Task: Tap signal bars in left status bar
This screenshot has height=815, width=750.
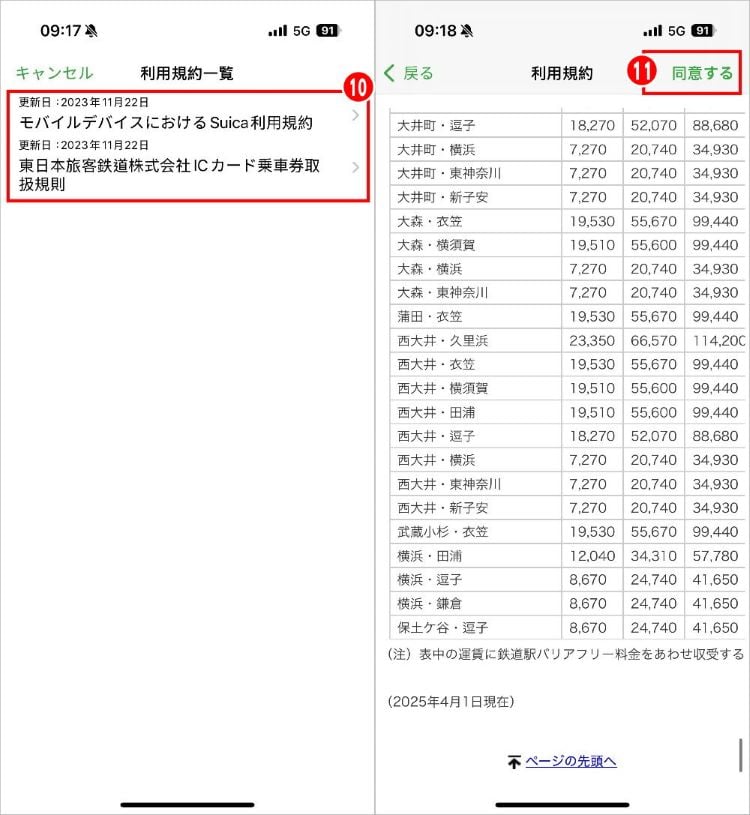Action: [278, 31]
